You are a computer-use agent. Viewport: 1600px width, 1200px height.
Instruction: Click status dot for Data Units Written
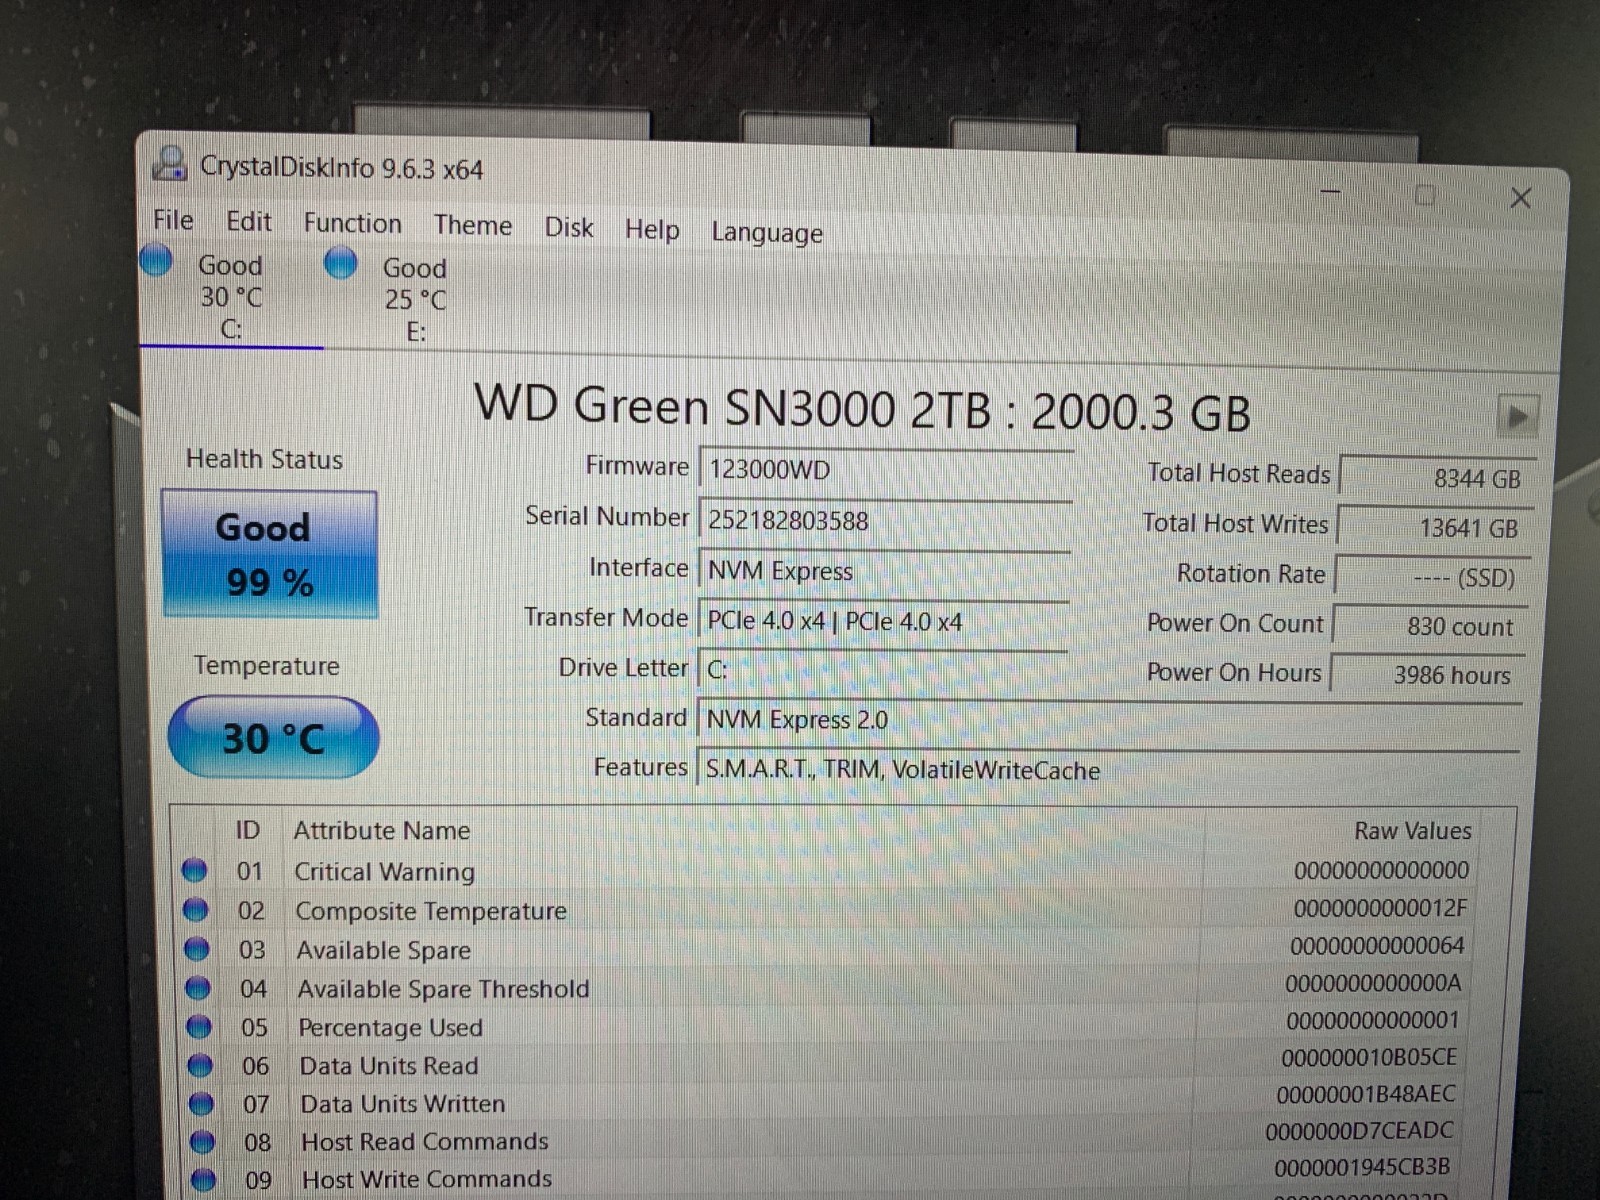point(201,1104)
